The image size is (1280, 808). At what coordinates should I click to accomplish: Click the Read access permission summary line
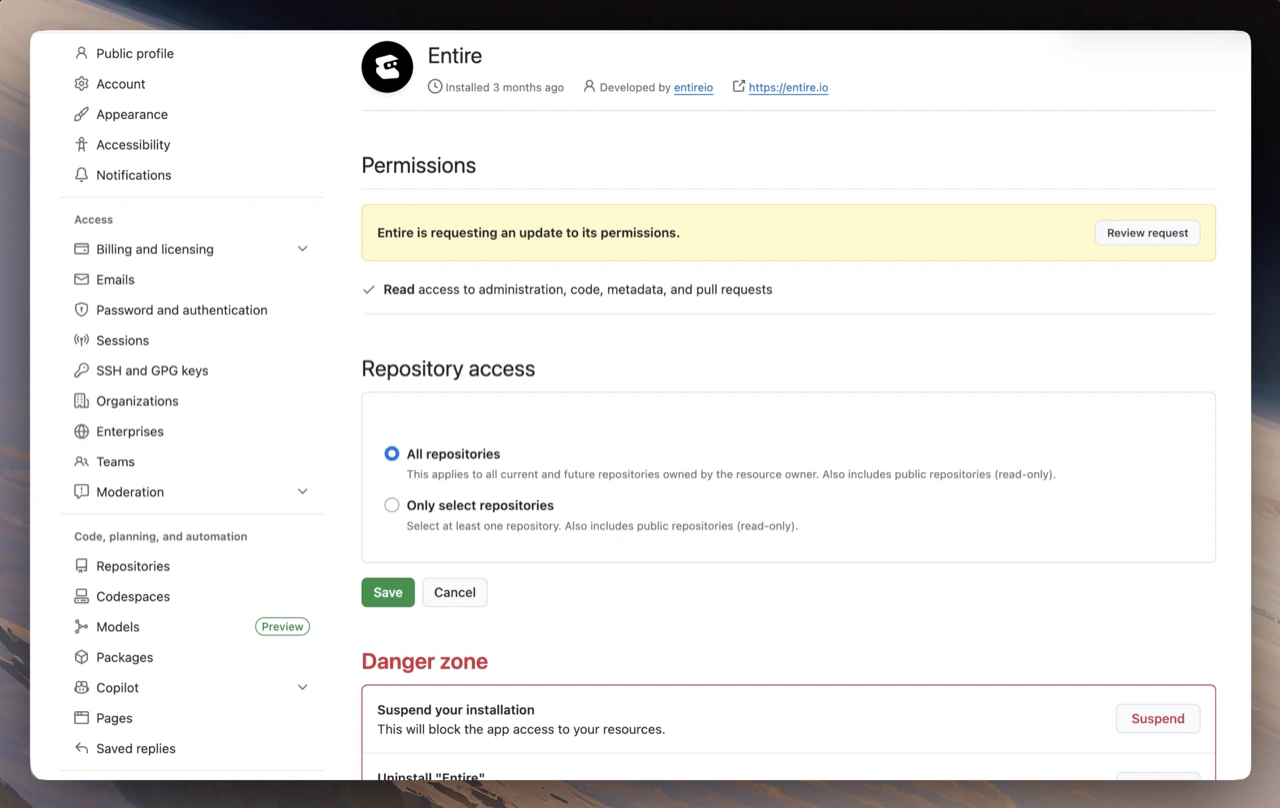(x=578, y=289)
